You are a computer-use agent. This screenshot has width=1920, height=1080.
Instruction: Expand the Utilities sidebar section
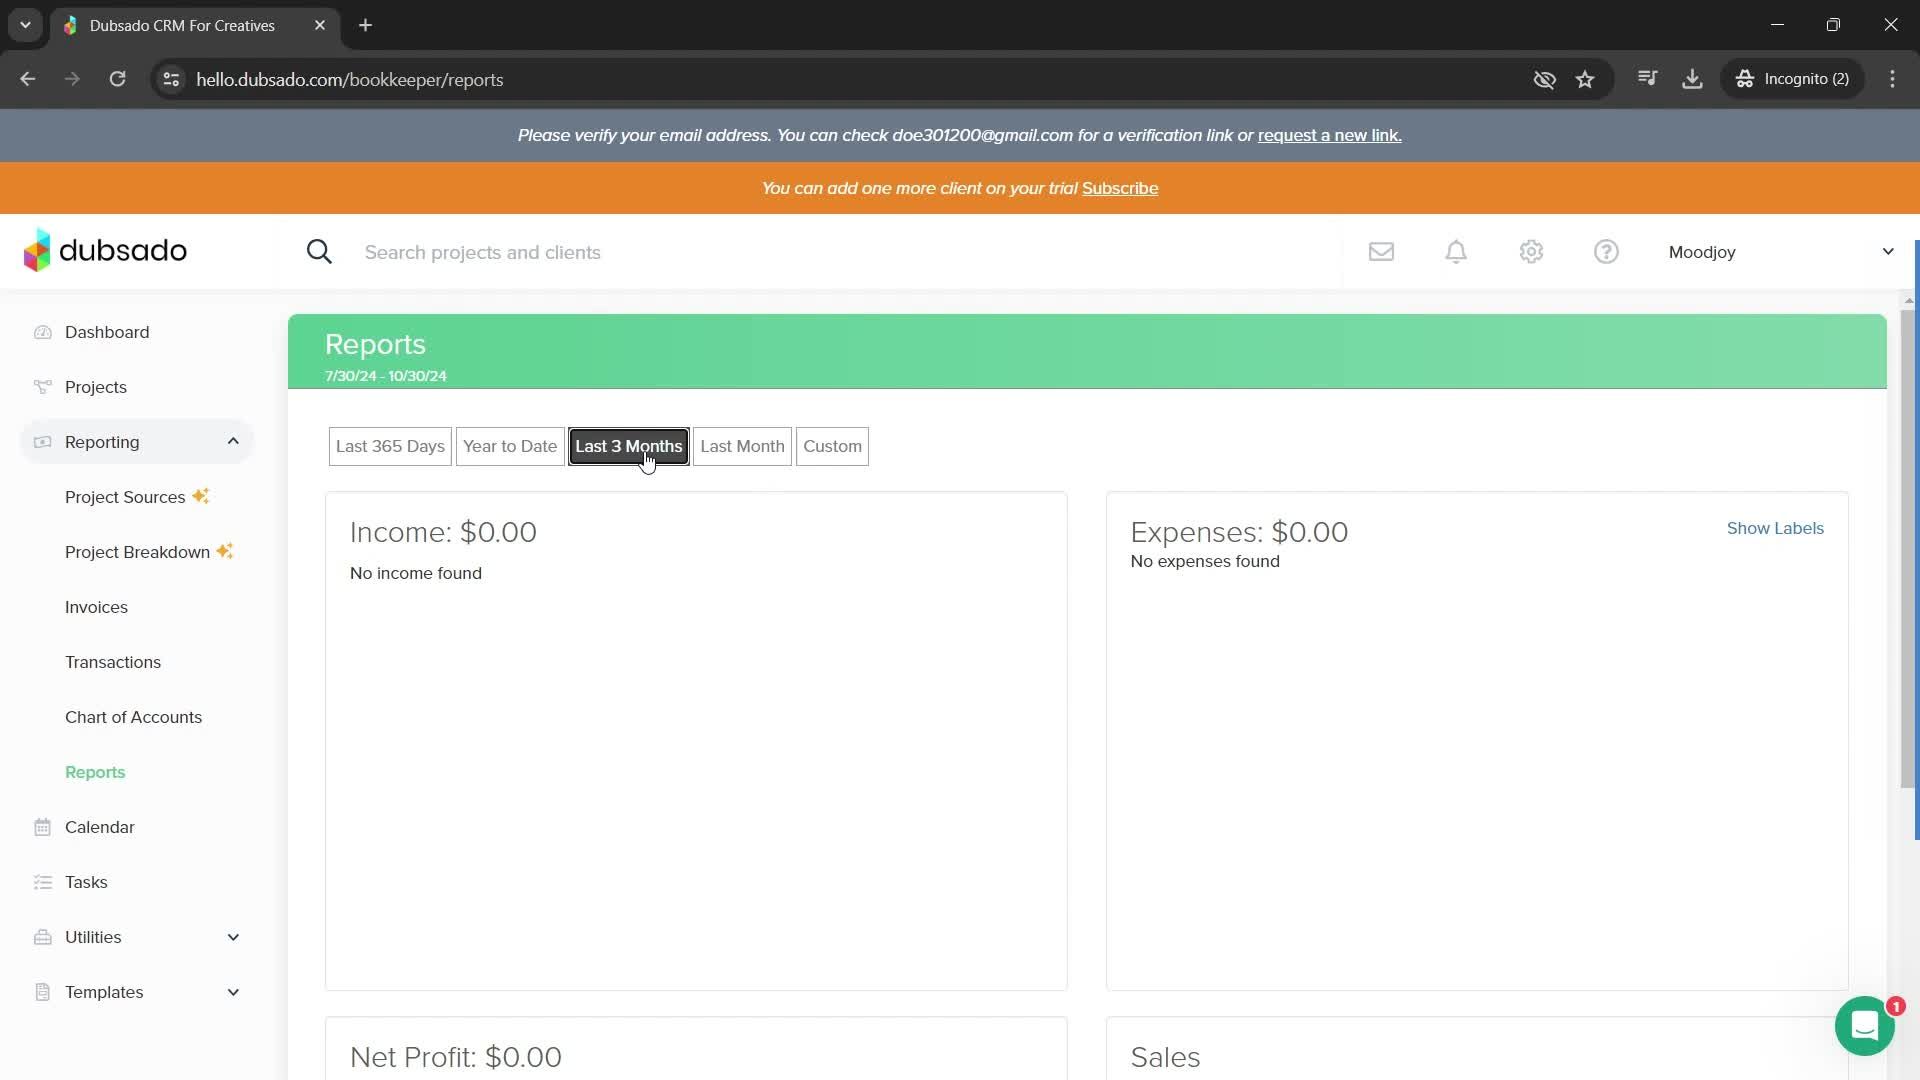click(x=233, y=937)
